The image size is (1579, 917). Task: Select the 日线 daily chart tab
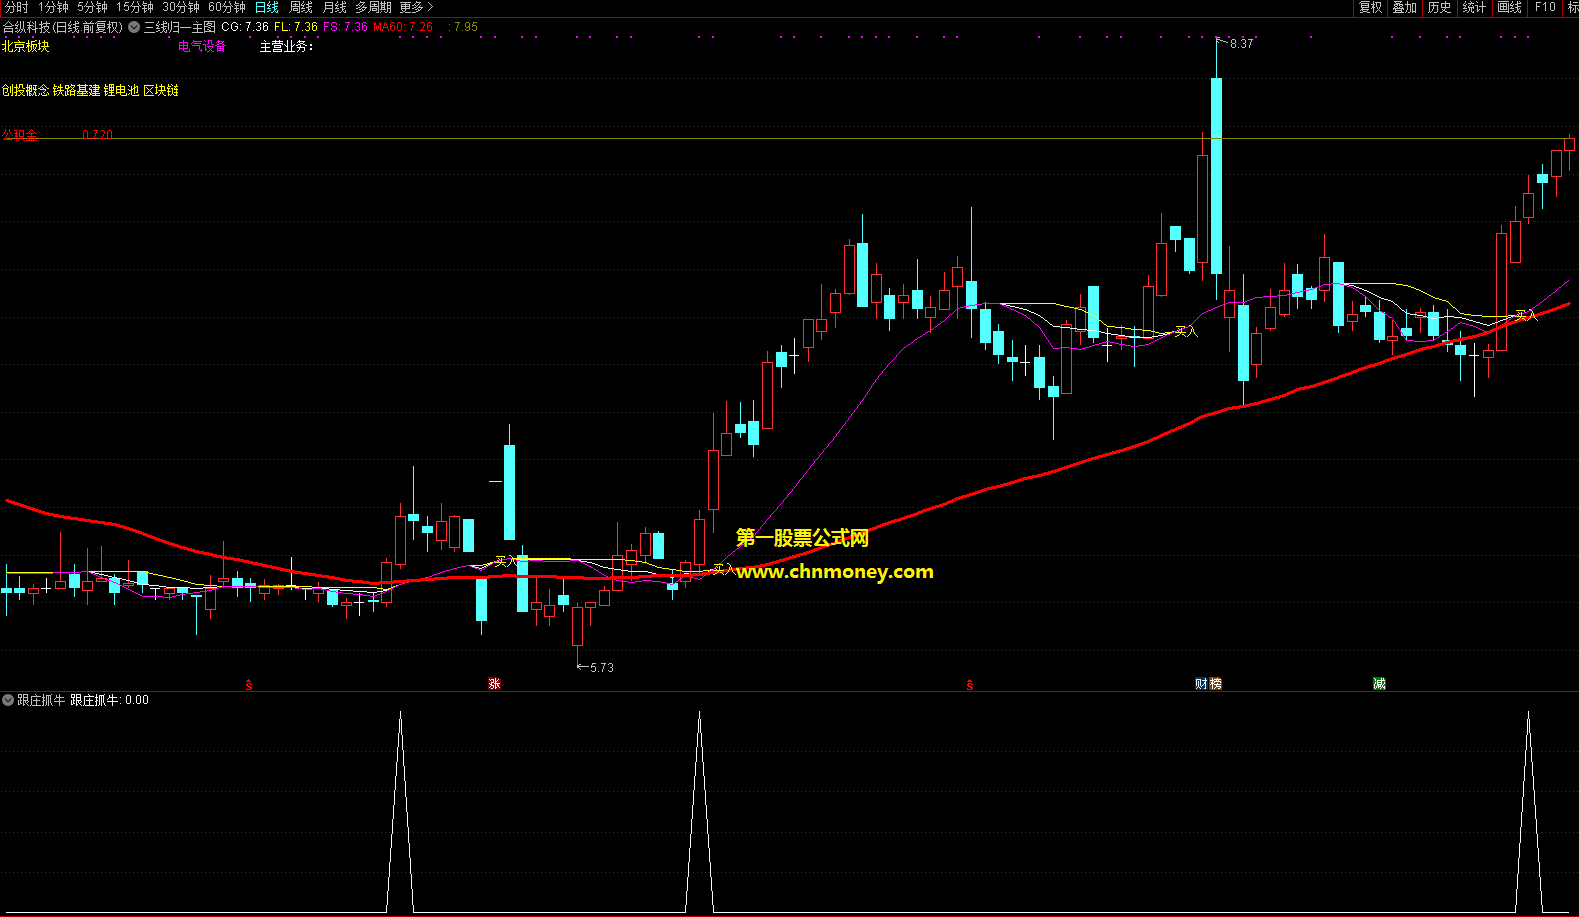[x=267, y=7]
